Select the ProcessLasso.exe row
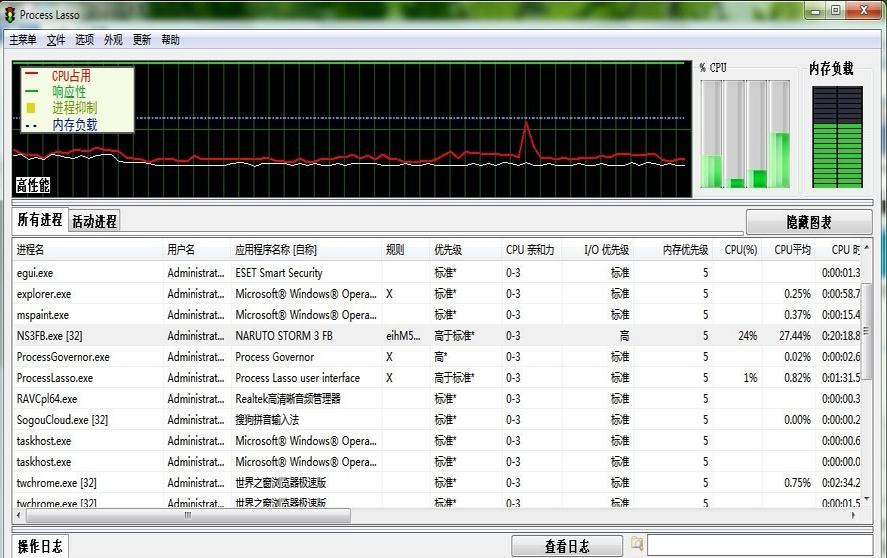Viewport: 887px width, 558px height. tap(437, 377)
